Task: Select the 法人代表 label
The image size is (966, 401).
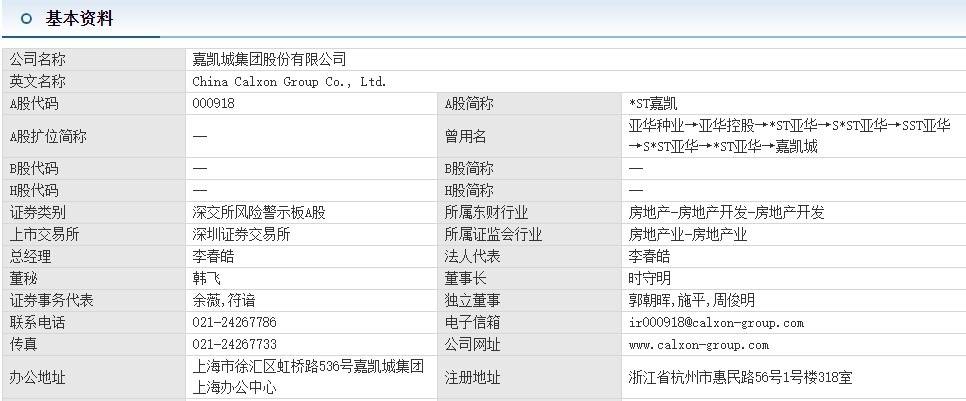Action: pos(473,257)
